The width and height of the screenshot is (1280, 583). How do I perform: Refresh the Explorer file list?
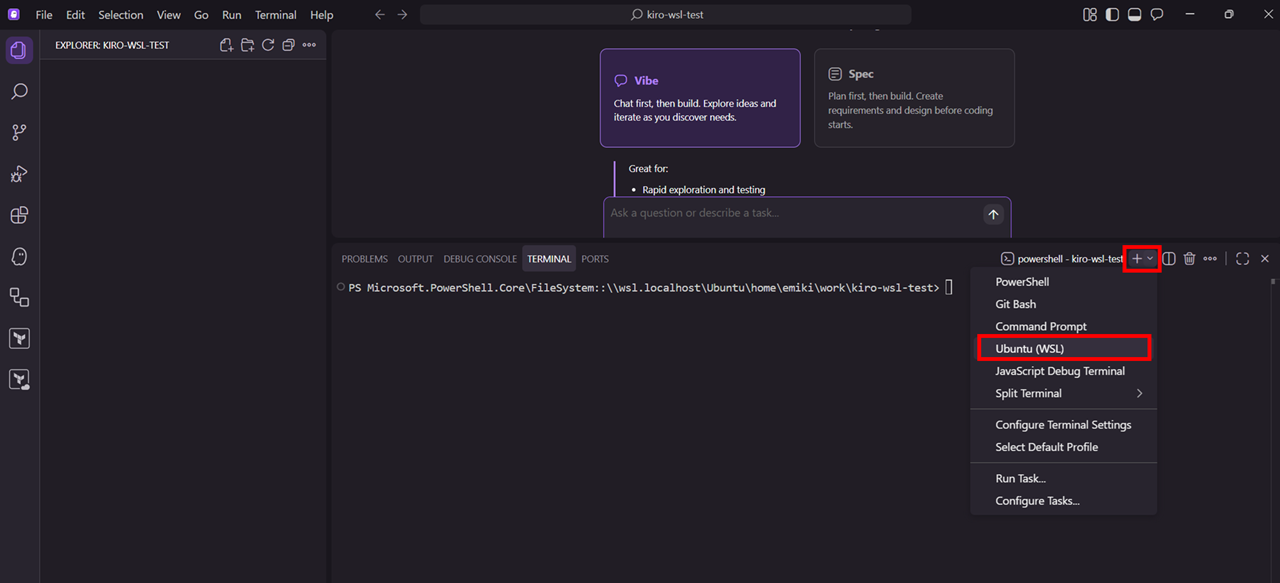click(268, 45)
